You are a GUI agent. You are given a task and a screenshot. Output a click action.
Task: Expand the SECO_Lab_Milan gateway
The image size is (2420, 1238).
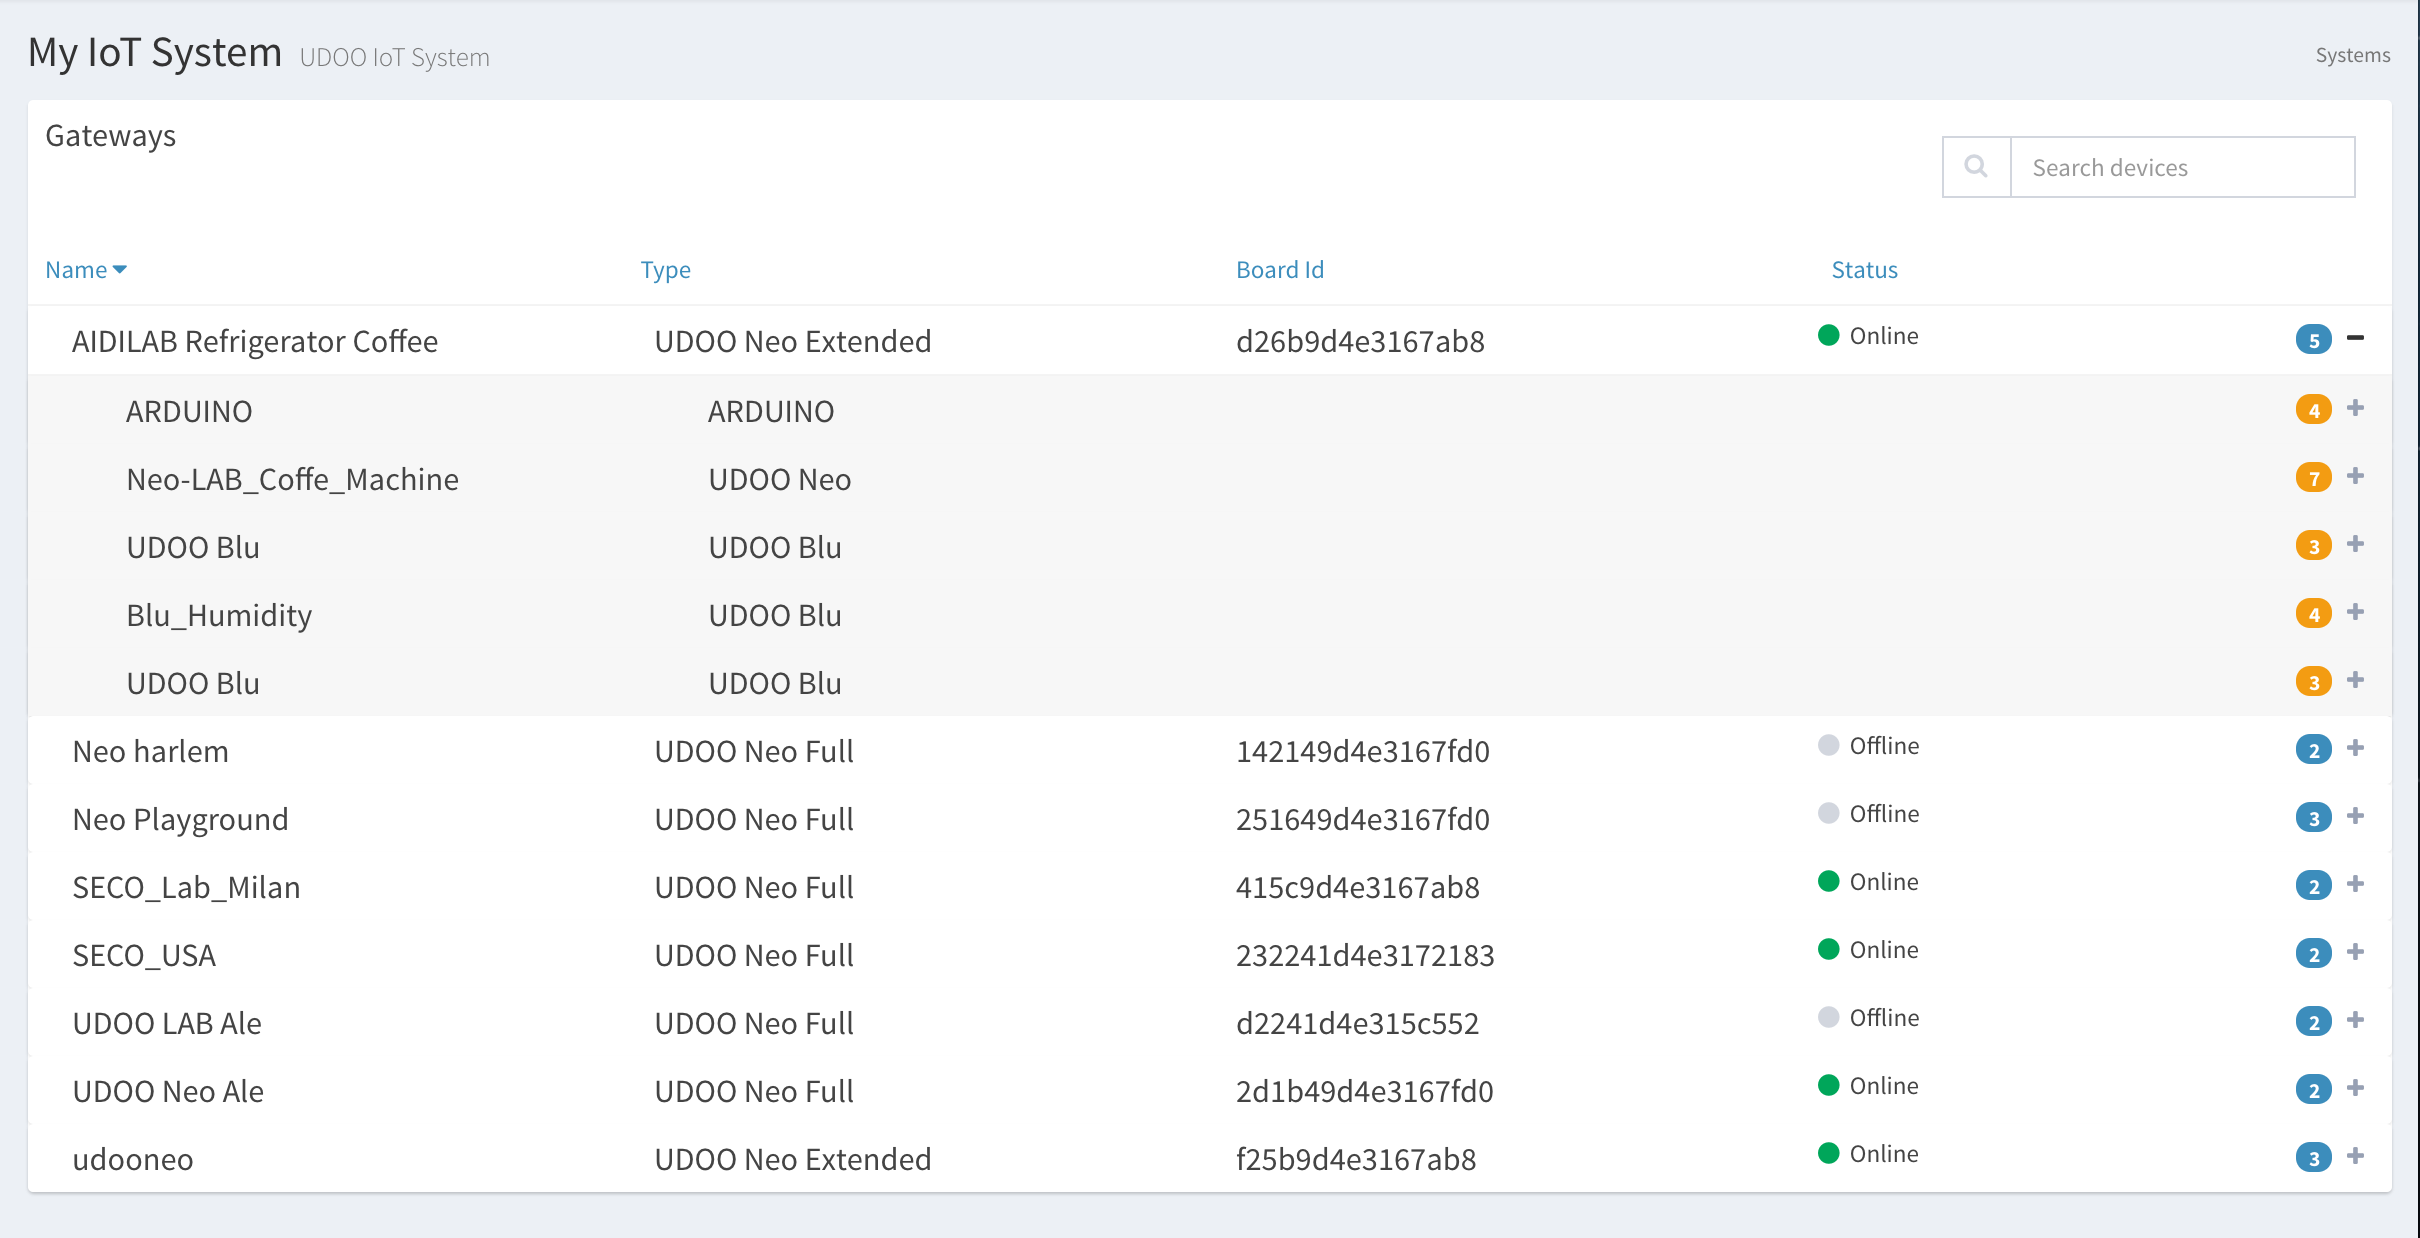(2355, 884)
